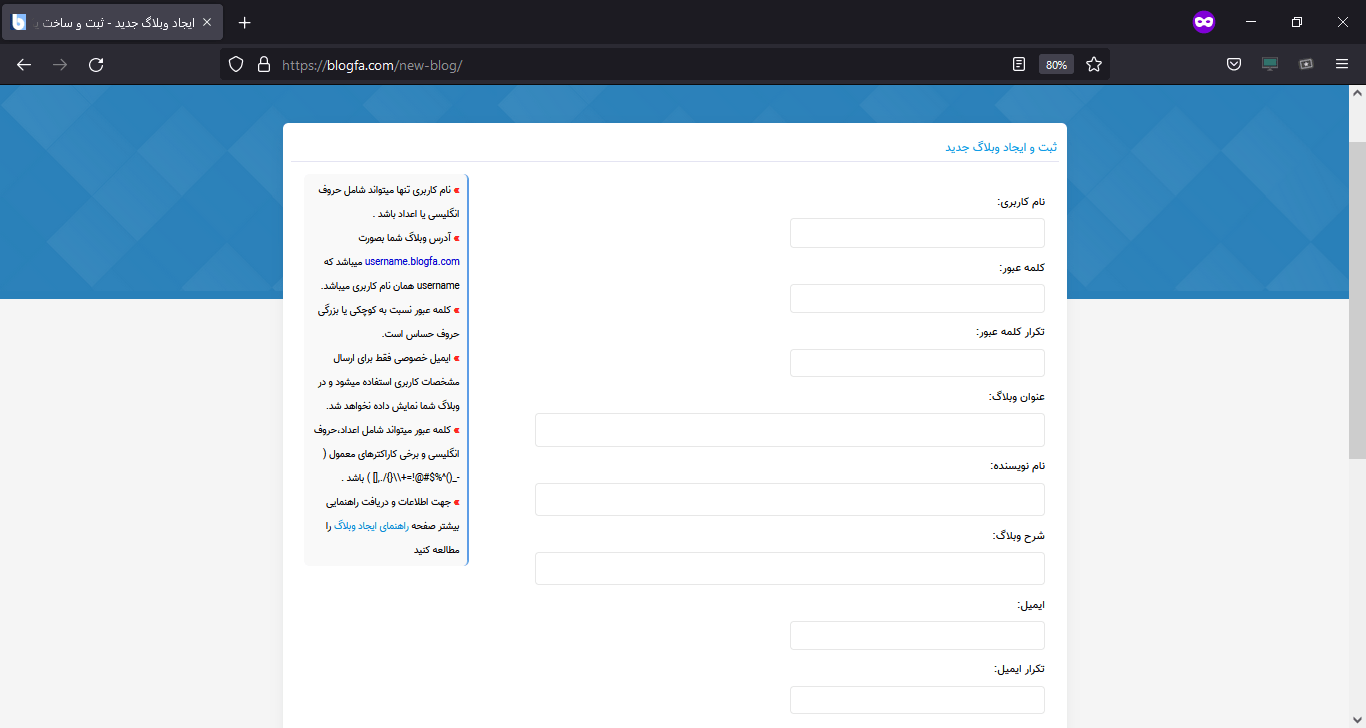Viewport: 1366px width, 728px height.
Task: Open the tracking protection shield icon
Action: coord(236,64)
